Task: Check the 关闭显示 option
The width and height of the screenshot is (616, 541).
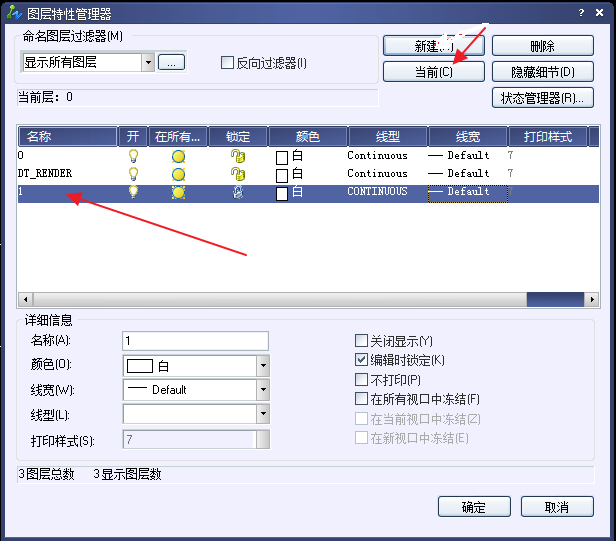Action: (362, 341)
